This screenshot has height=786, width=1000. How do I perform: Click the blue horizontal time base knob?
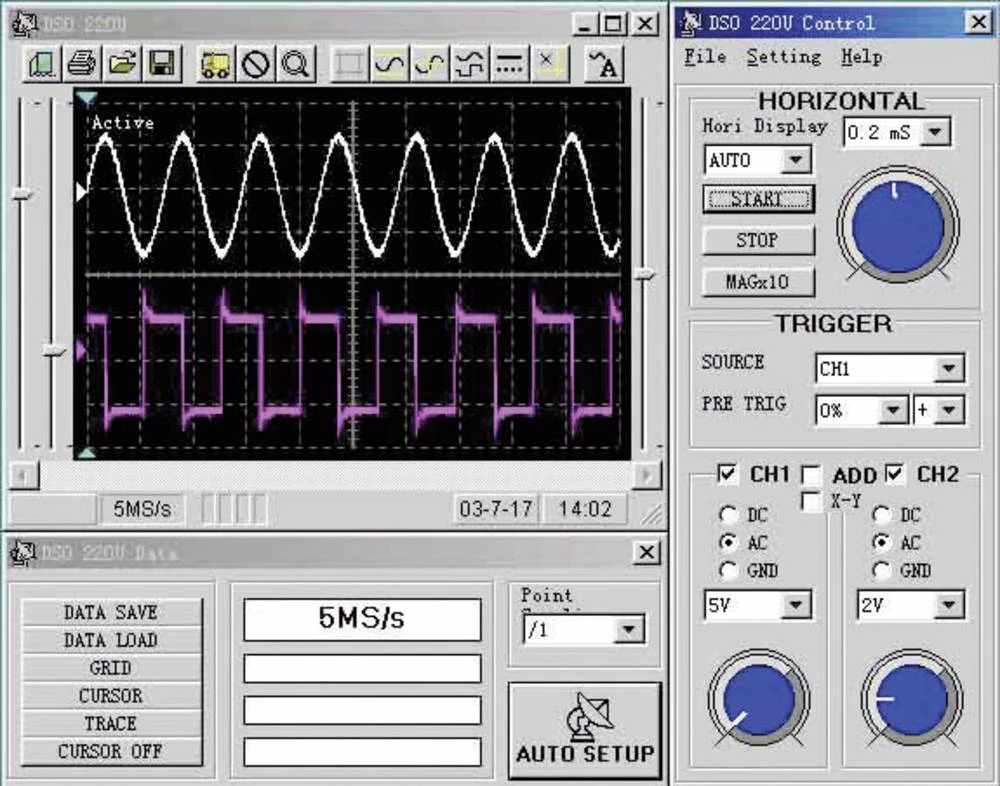tap(897, 226)
